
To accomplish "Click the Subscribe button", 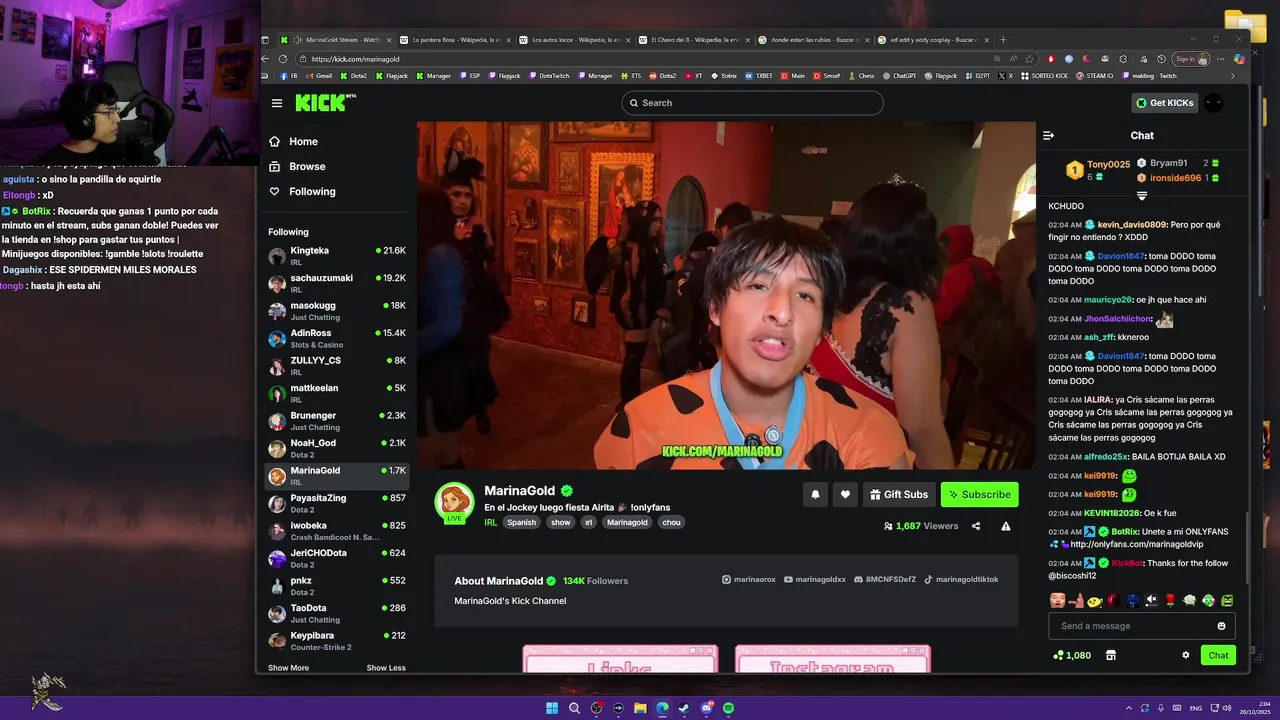I will 979,494.
